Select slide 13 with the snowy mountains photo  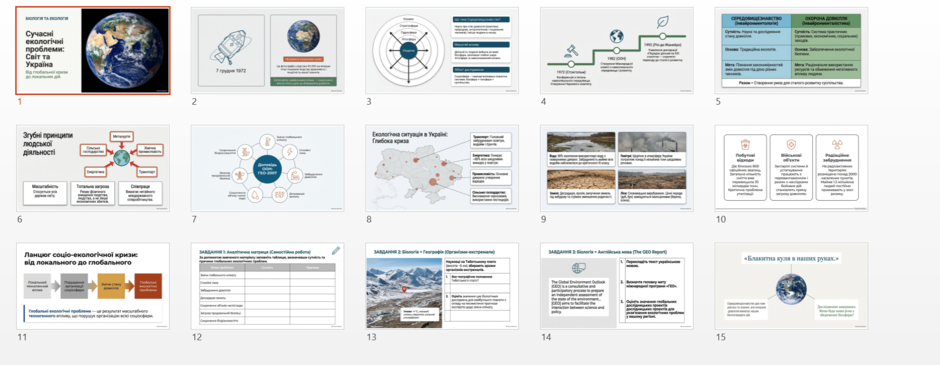(x=442, y=286)
